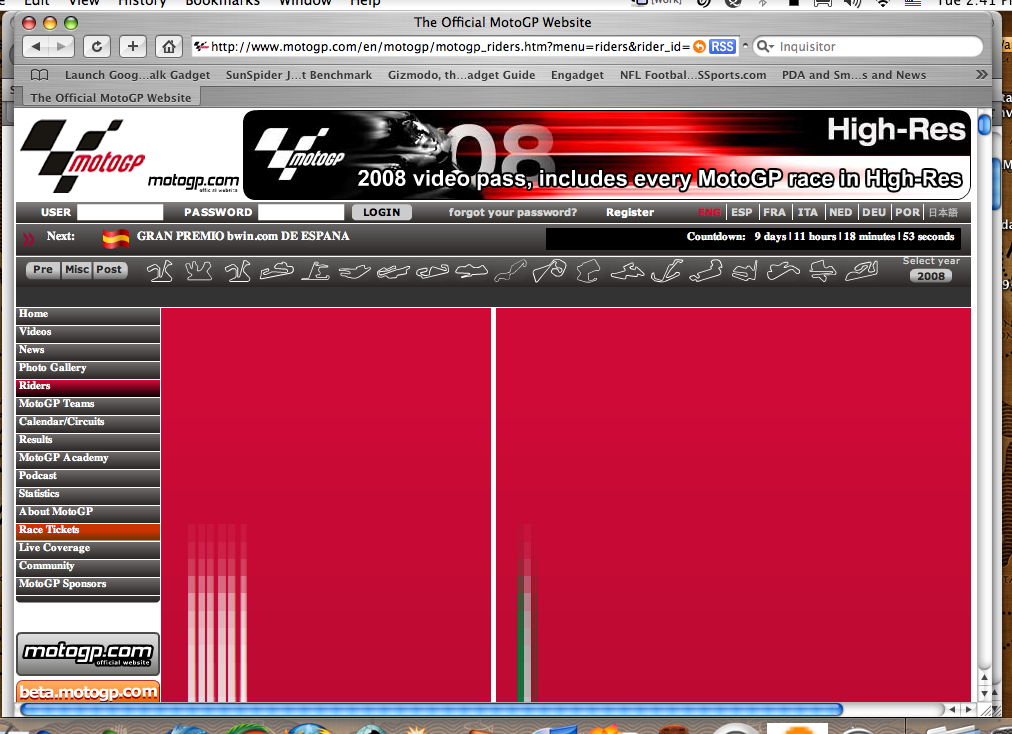Image resolution: width=1012 pixels, height=734 pixels.
Task: Click the LOGIN button
Action: click(381, 212)
